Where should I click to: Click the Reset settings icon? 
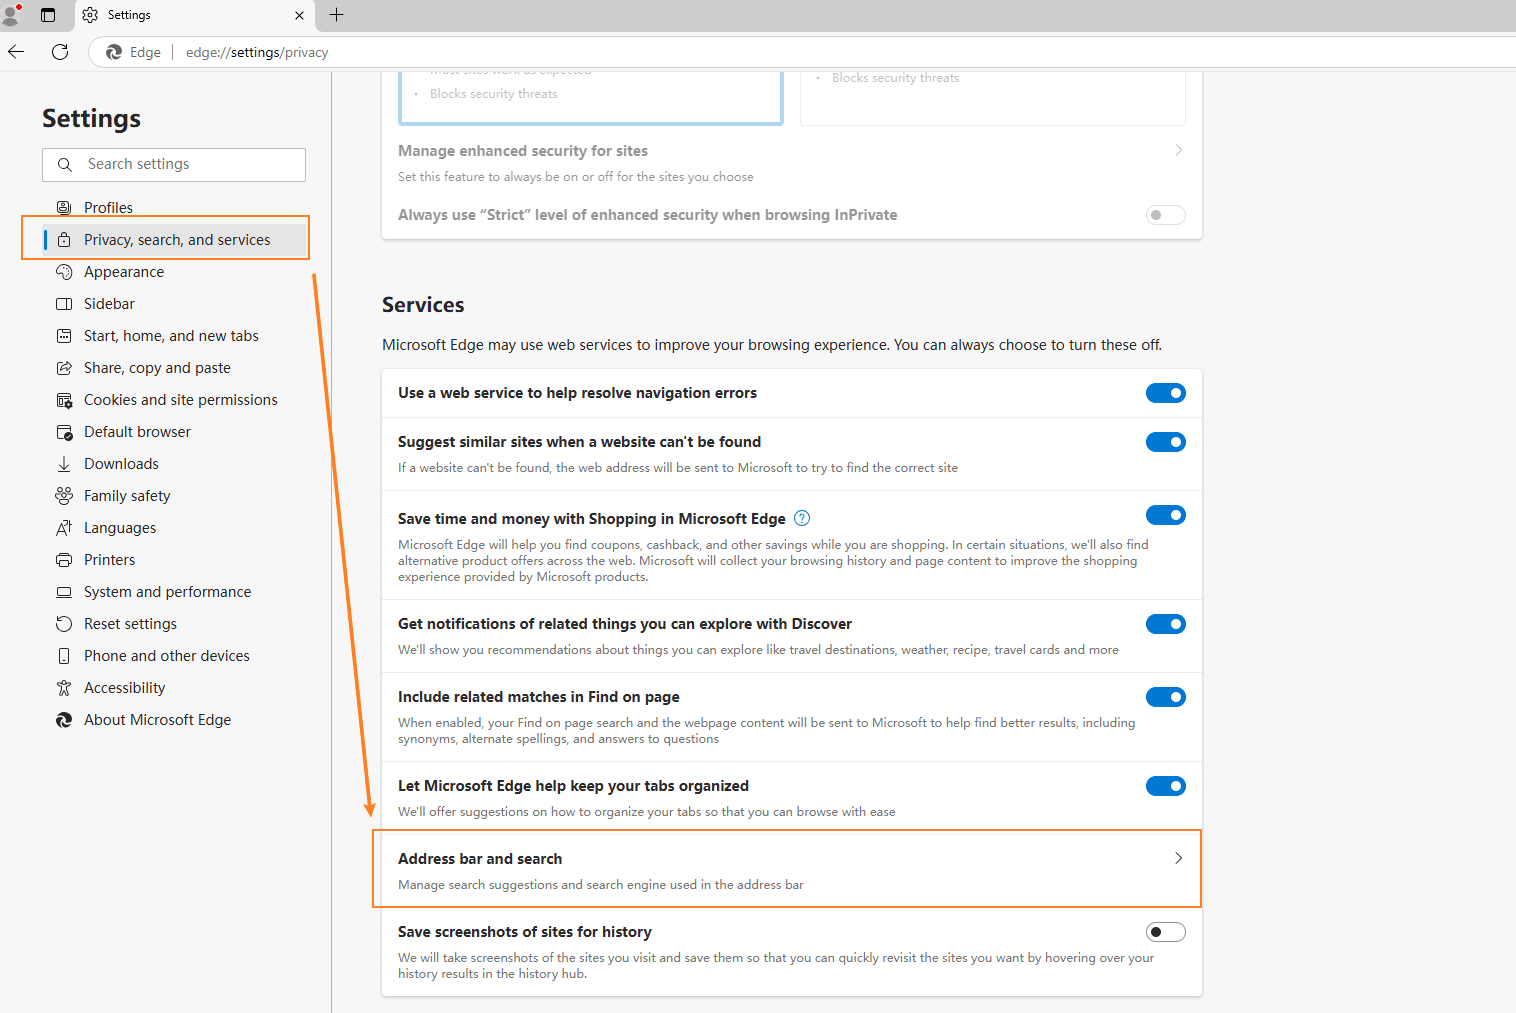64,624
